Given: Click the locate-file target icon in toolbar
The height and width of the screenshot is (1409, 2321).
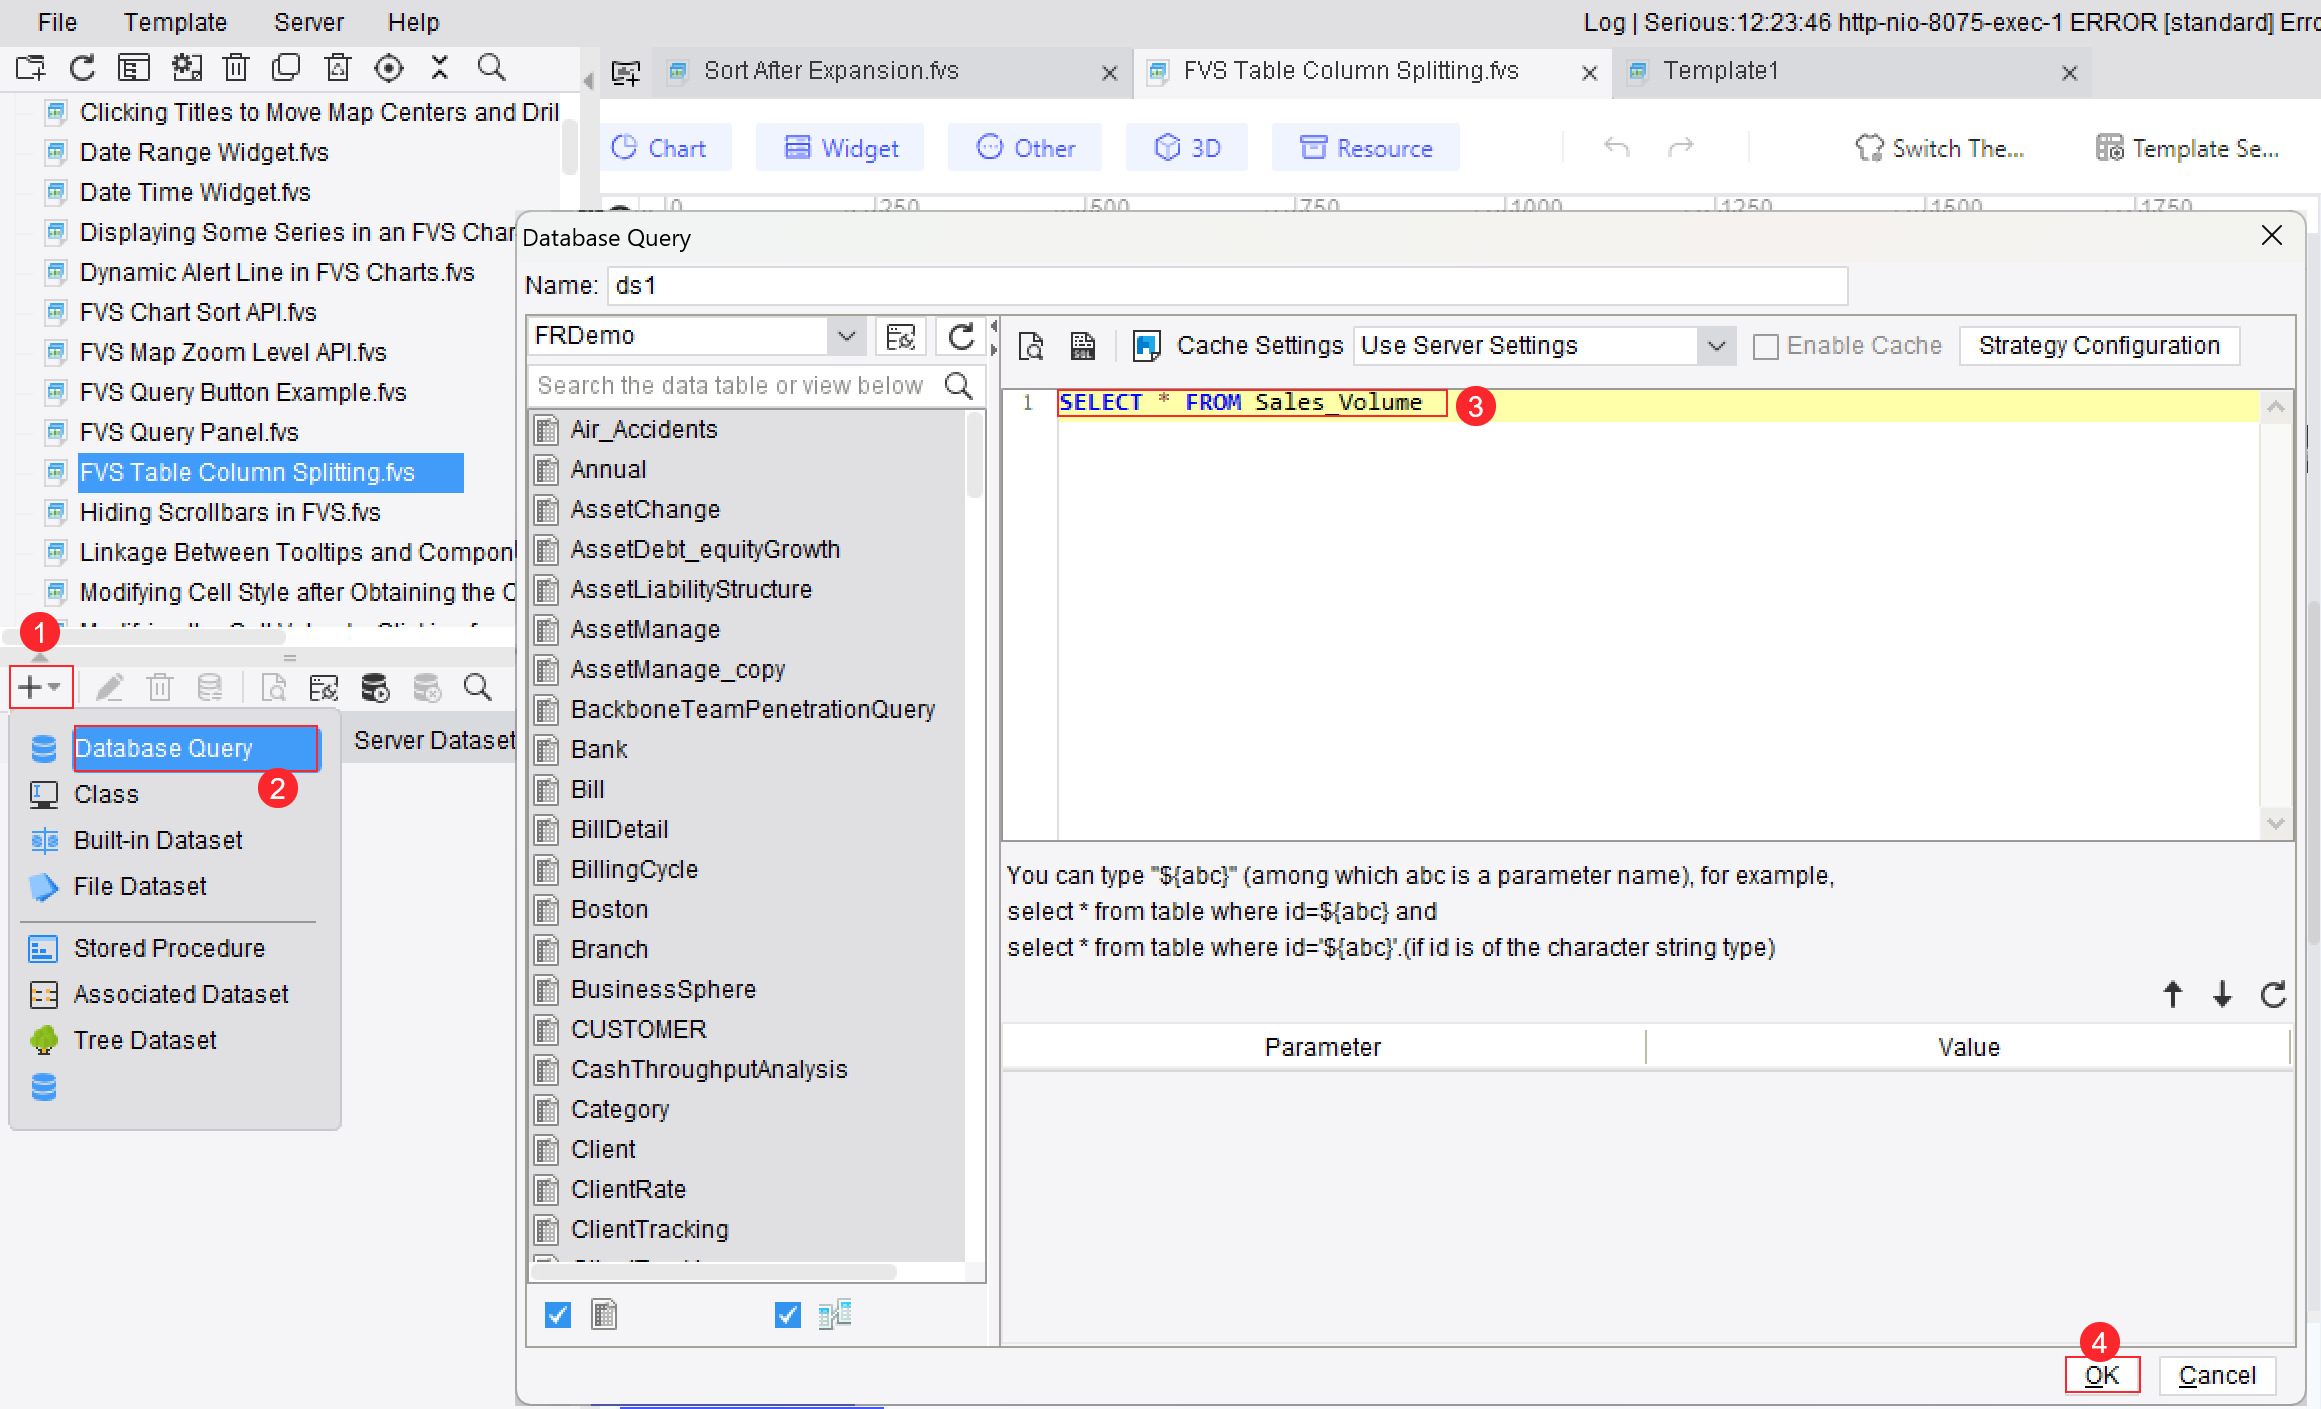Looking at the screenshot, I should pos(388,68).
